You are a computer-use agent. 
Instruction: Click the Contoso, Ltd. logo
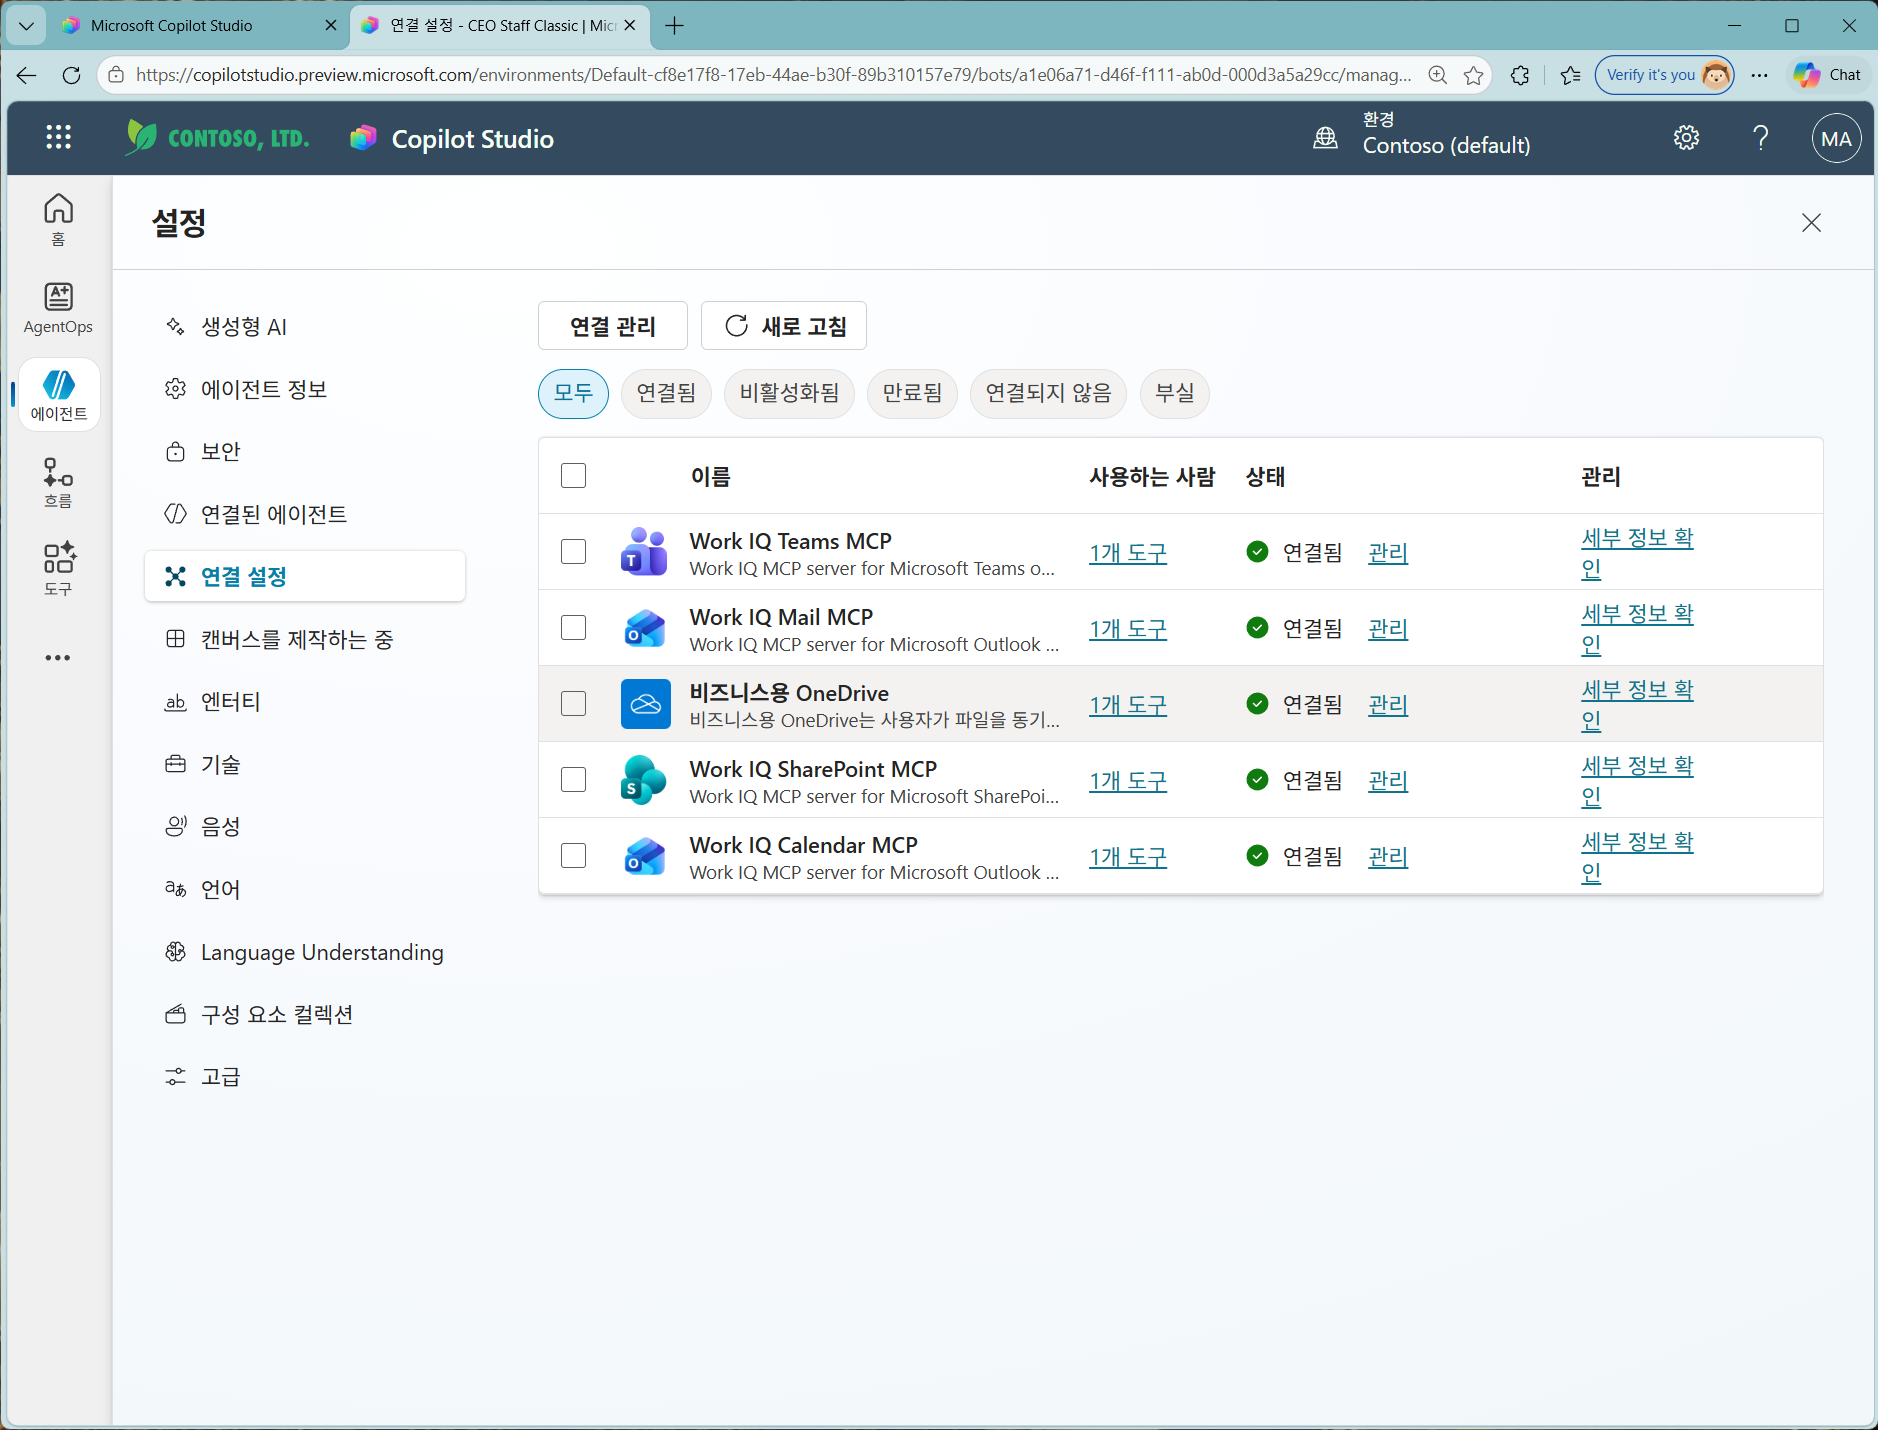click(x=217, y=138)
